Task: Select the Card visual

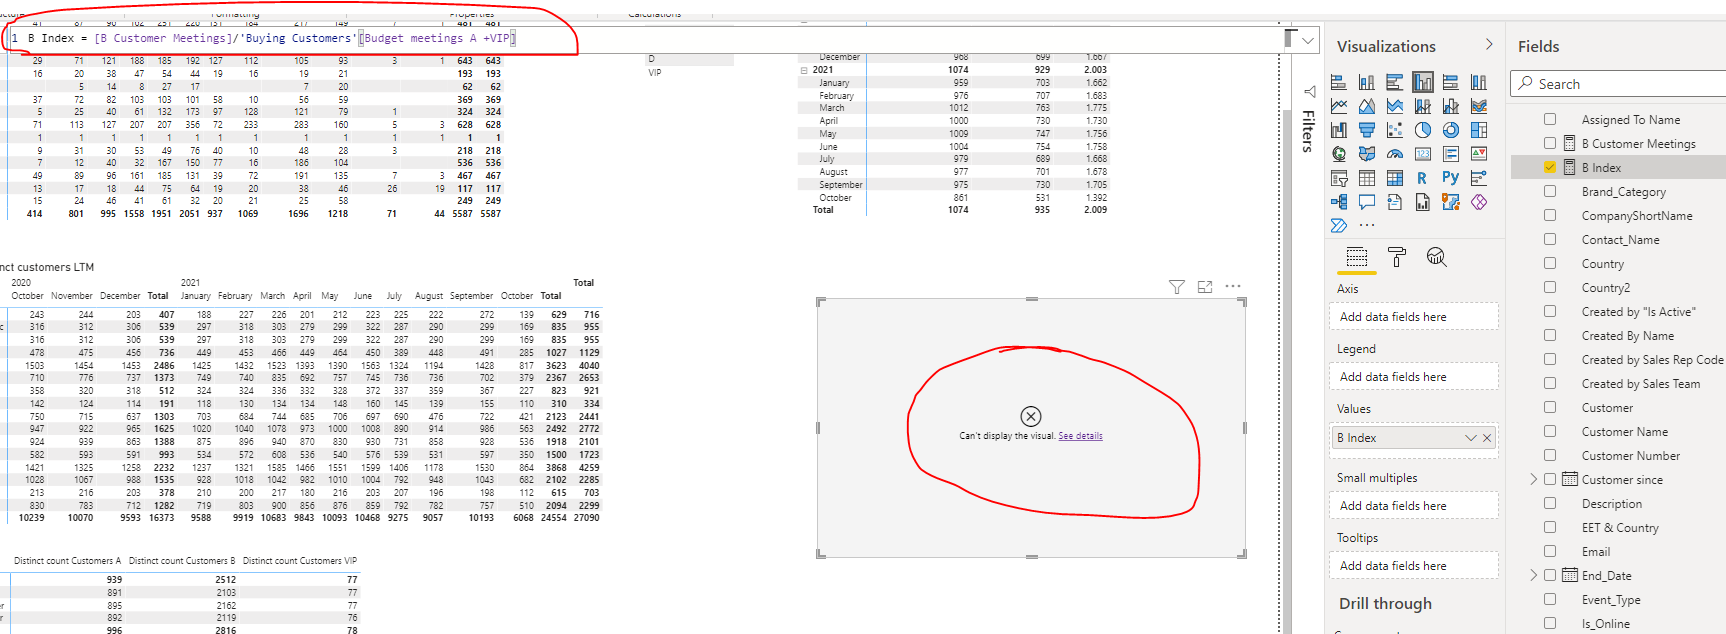Action: (1423, 154)
